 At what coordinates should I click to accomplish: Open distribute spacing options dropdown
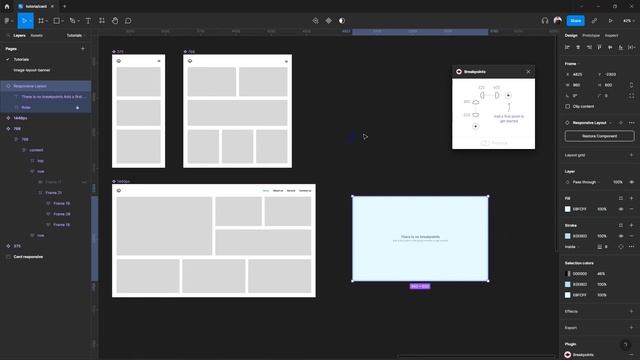tap(631, 47)
